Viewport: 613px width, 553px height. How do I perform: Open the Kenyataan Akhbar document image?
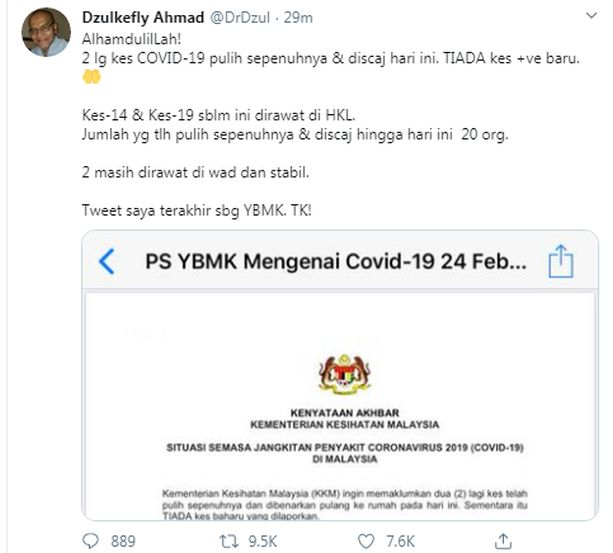tap(340, 406)
